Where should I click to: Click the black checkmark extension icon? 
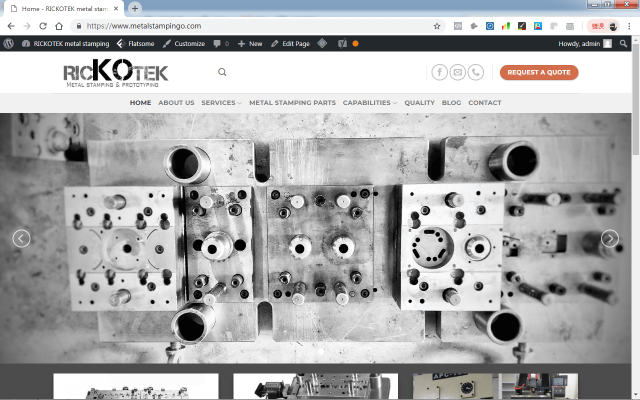coord(522,26)
